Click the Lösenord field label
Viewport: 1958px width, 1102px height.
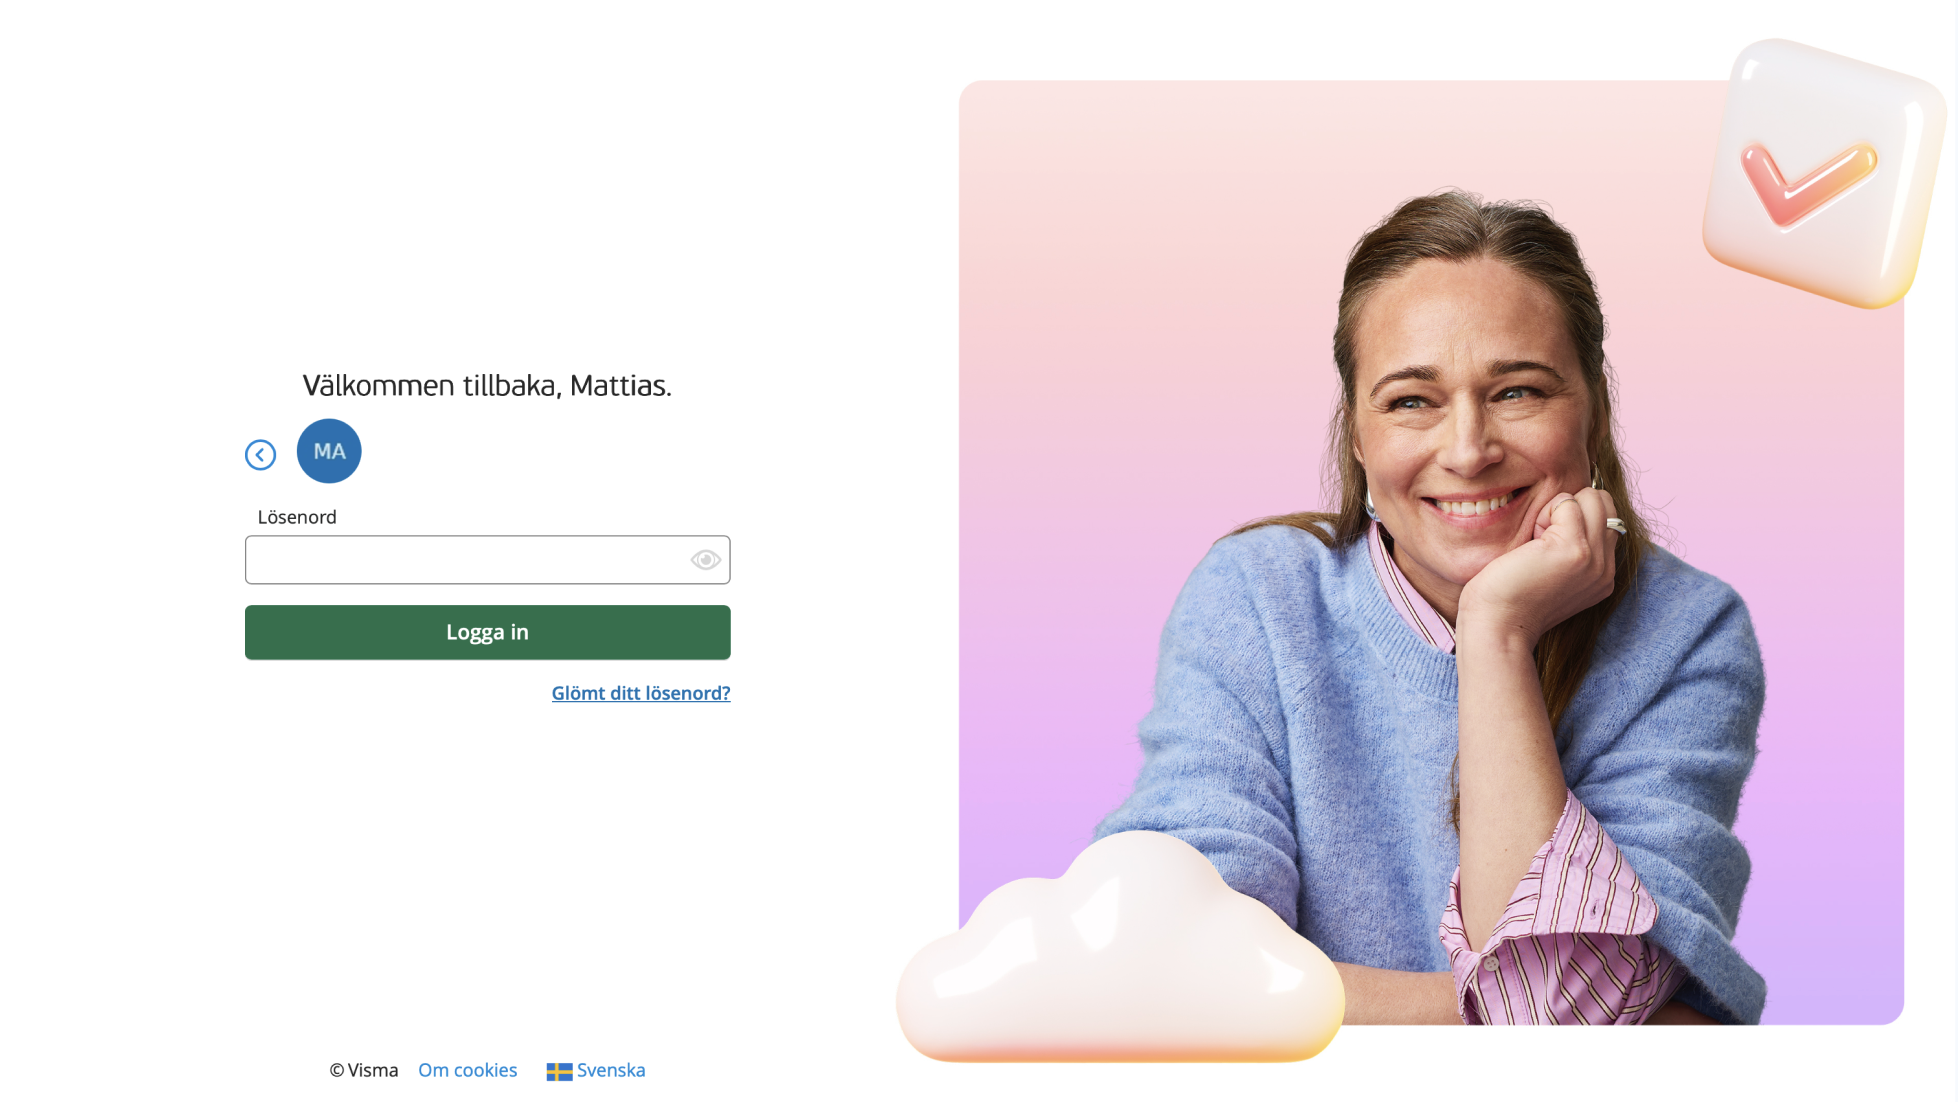(297, 517)
